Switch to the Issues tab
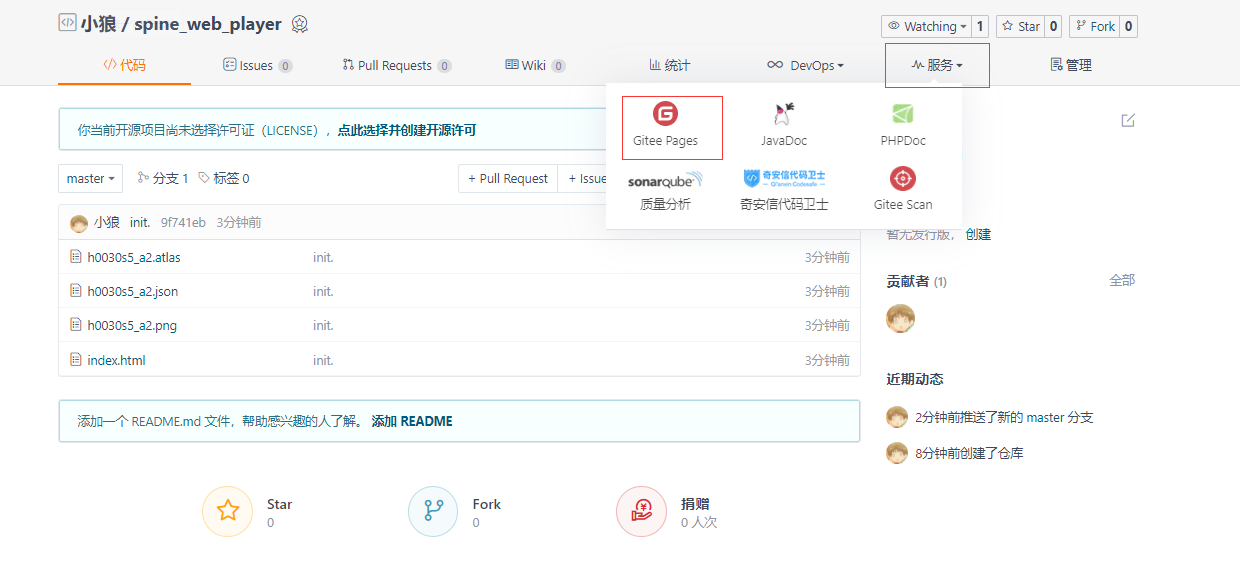Screen dimensions: 1240x578 click(x=257, y=65)
